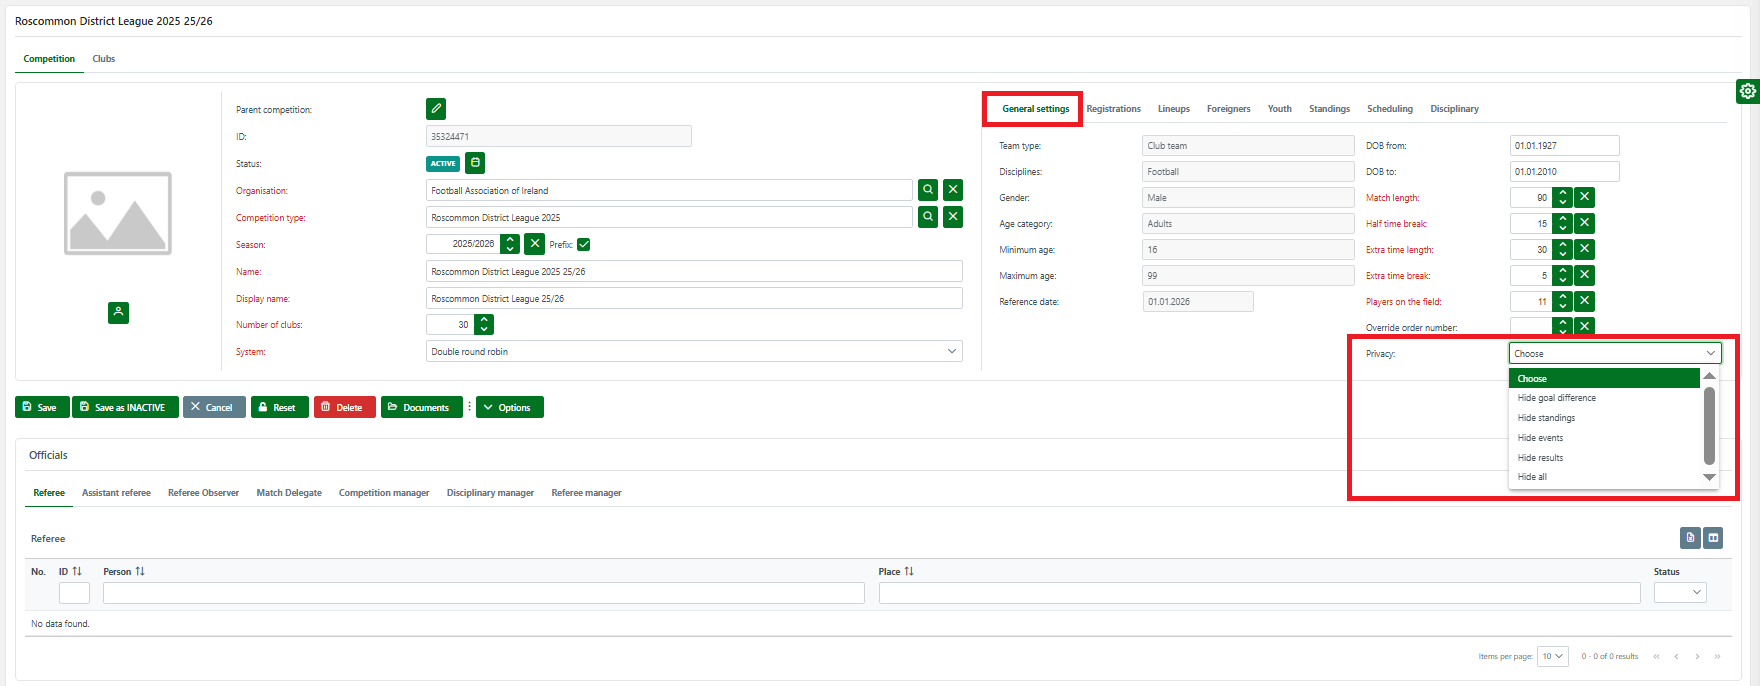The height and width of the screenshot is (686, 1760).
Task: Click the edit pencil icon for Parent competition
Action: pyautogui.click(x=436, y=109)
